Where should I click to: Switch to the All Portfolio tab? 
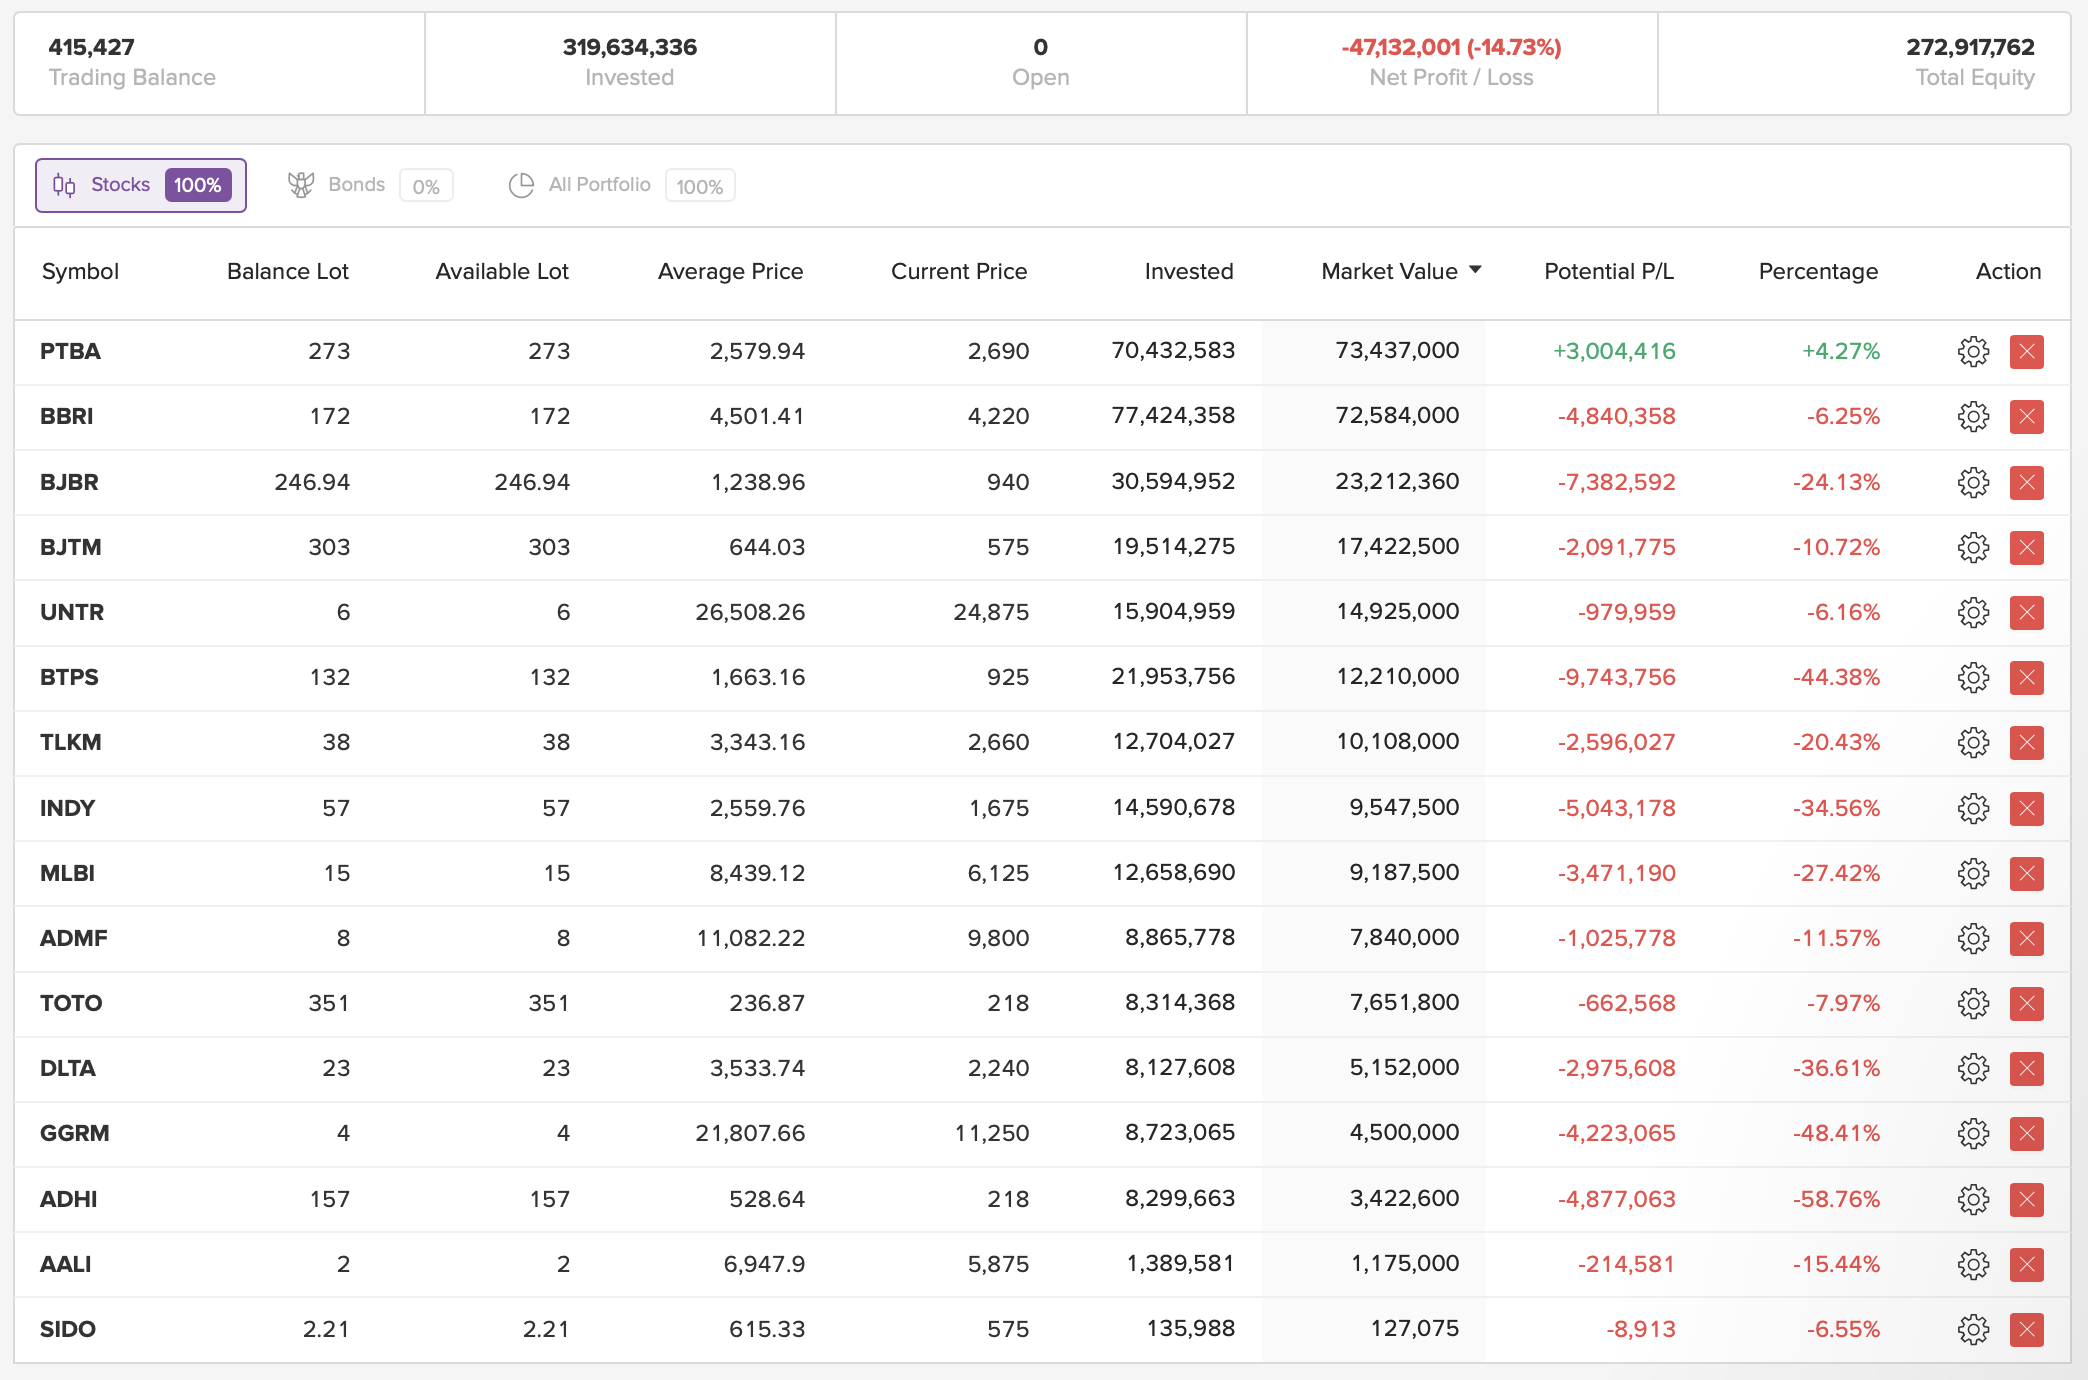621,185
